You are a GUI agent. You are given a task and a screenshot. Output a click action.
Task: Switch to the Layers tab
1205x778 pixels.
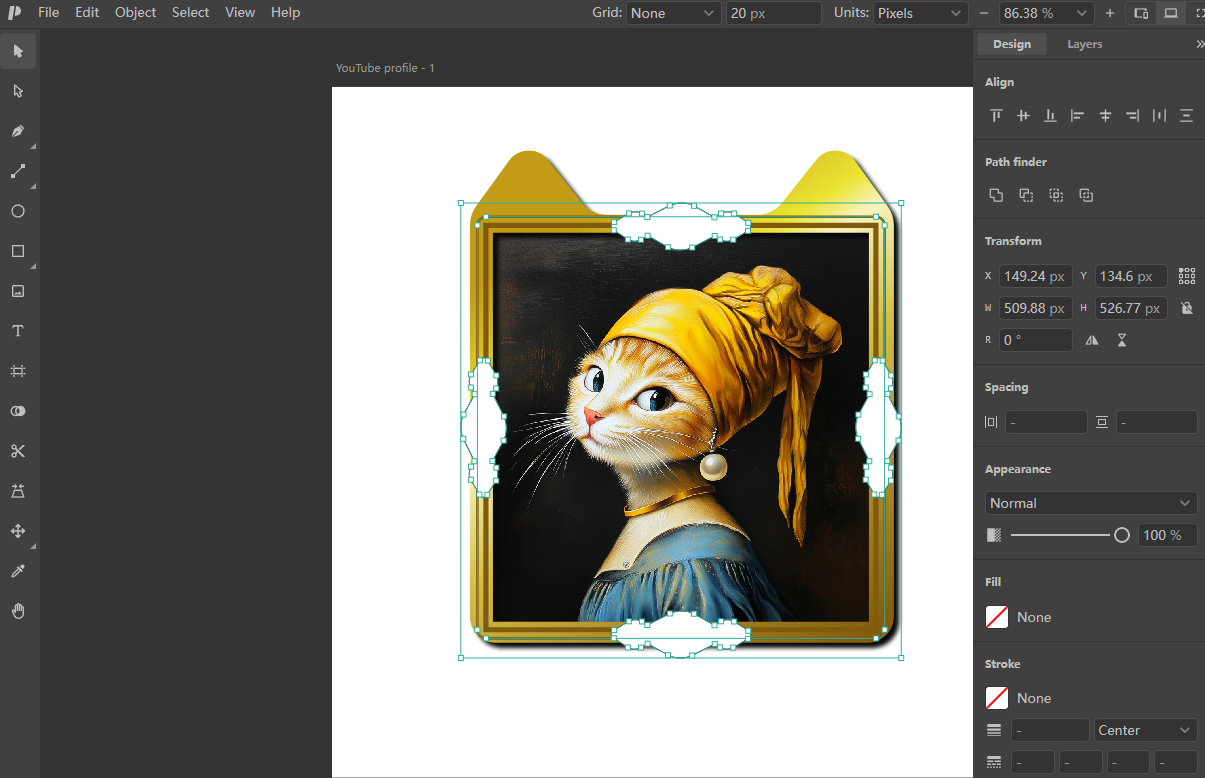click(1084, 44)
